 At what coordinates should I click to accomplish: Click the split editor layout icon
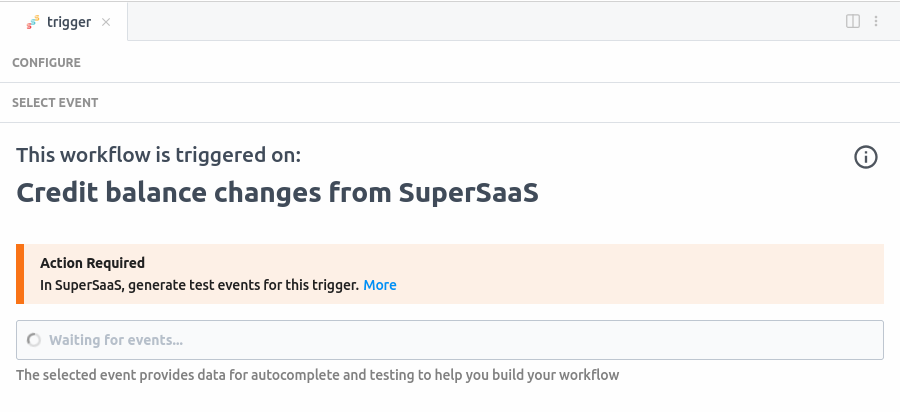(x=853, y=21)
